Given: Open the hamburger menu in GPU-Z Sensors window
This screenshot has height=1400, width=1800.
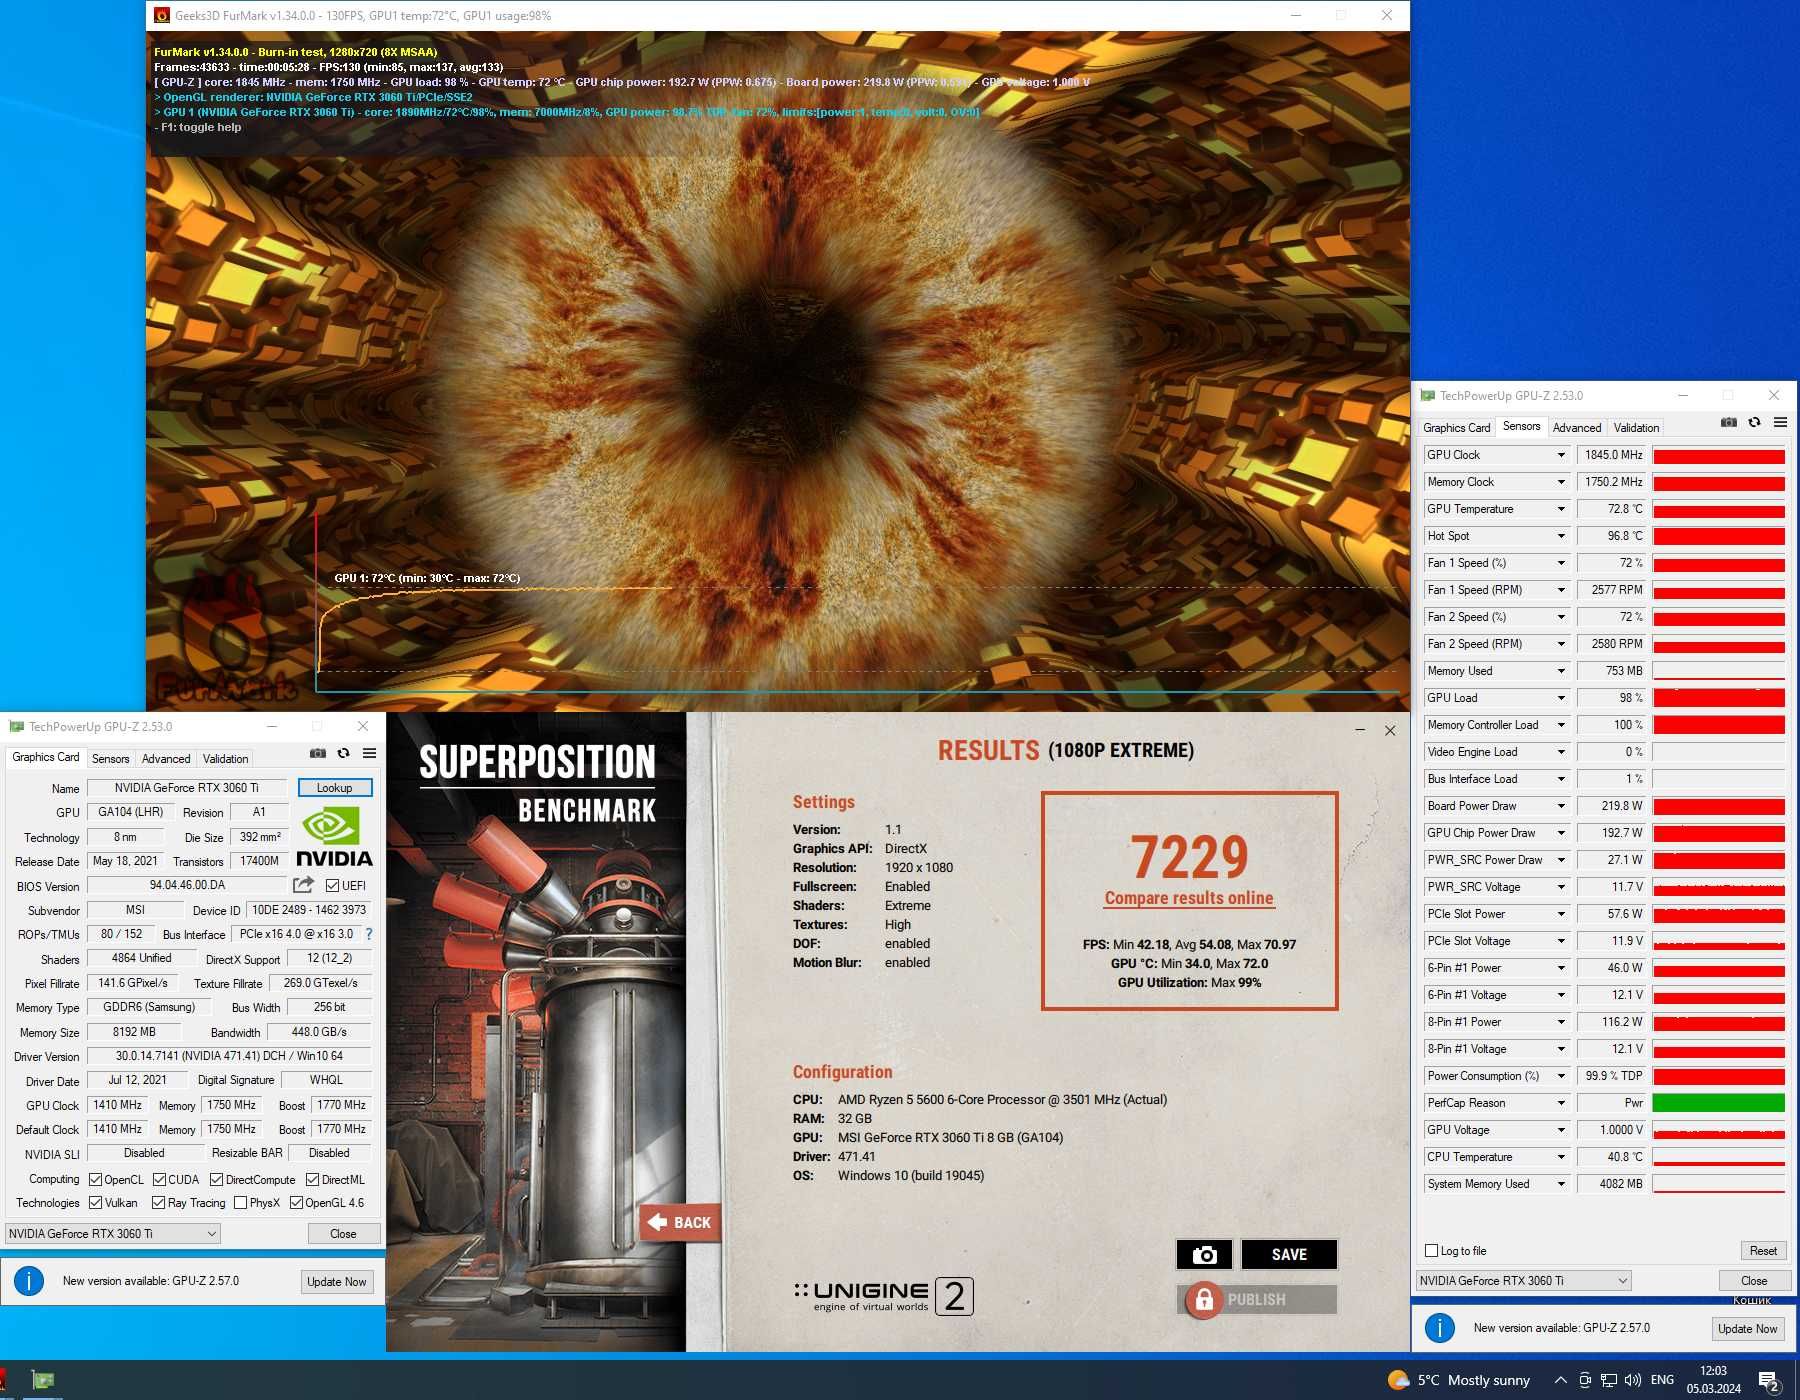Looking at the screenshot, I should [x=1781, y=423].
